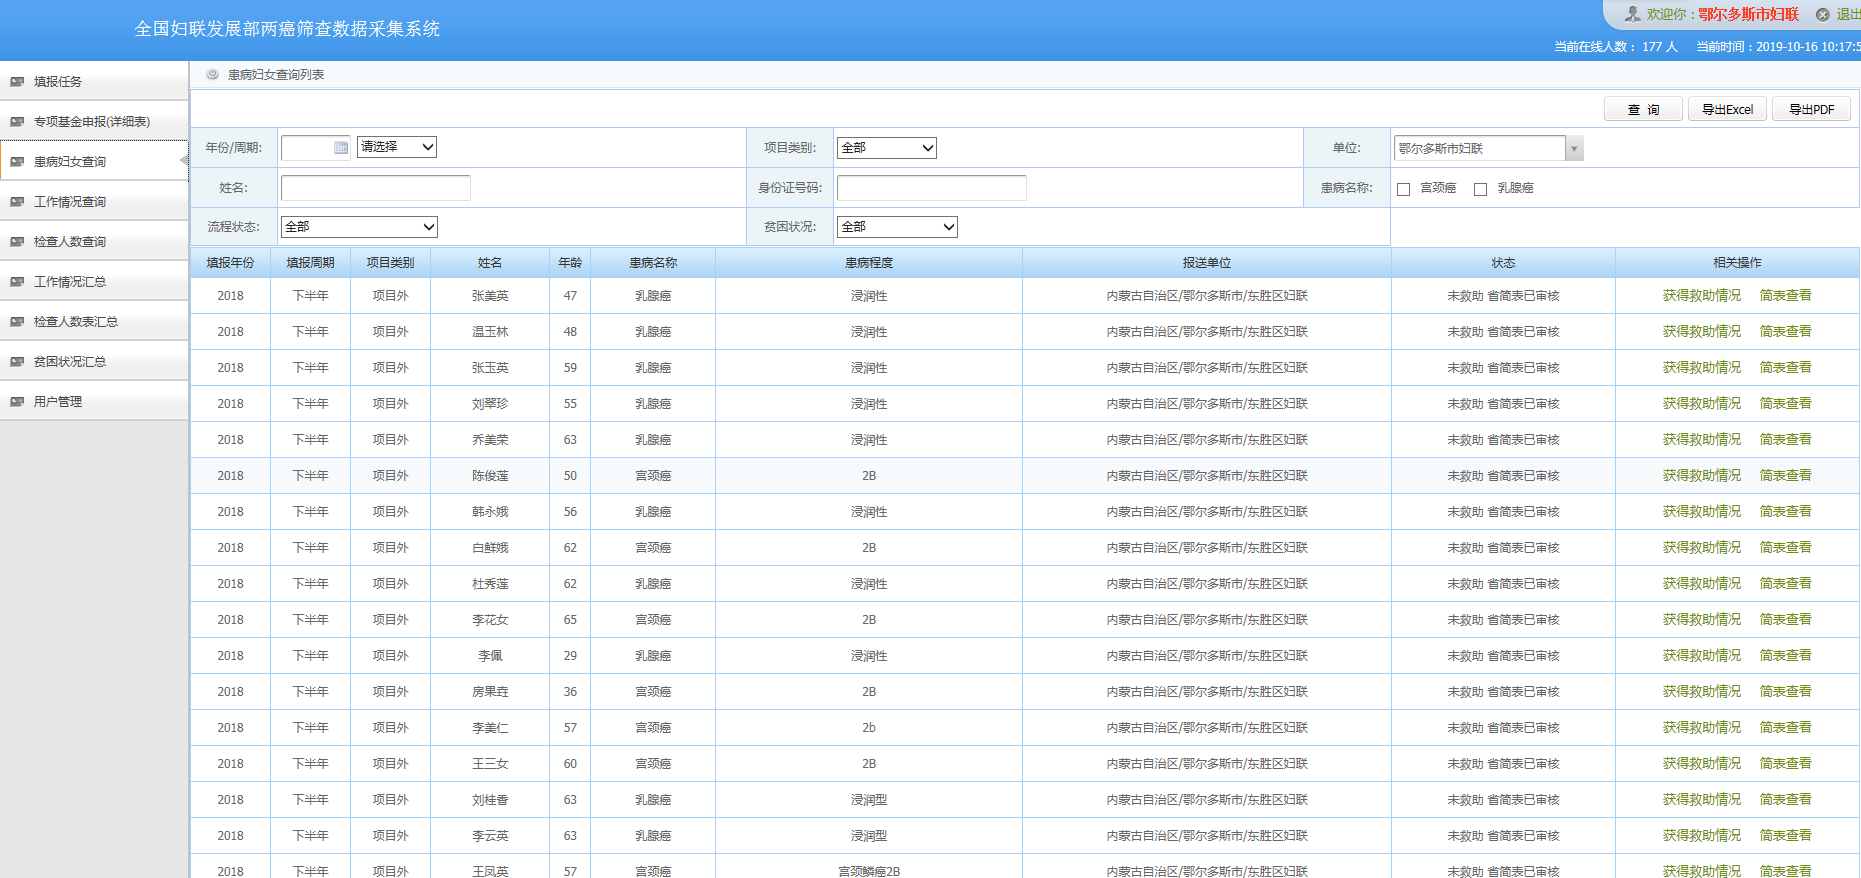Screen dimensions: 1861x878
Task: Open the 流程状态 dropdown
Action: tap(359, 227)
